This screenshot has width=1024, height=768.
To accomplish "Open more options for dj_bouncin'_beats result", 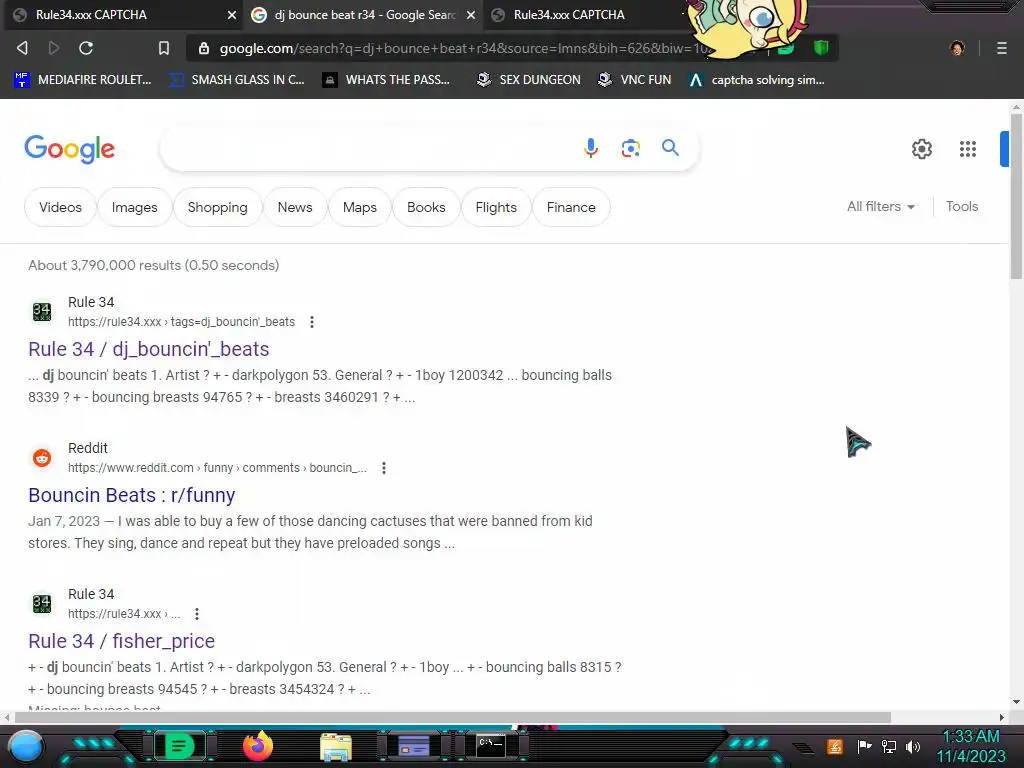I will point(312,322).
